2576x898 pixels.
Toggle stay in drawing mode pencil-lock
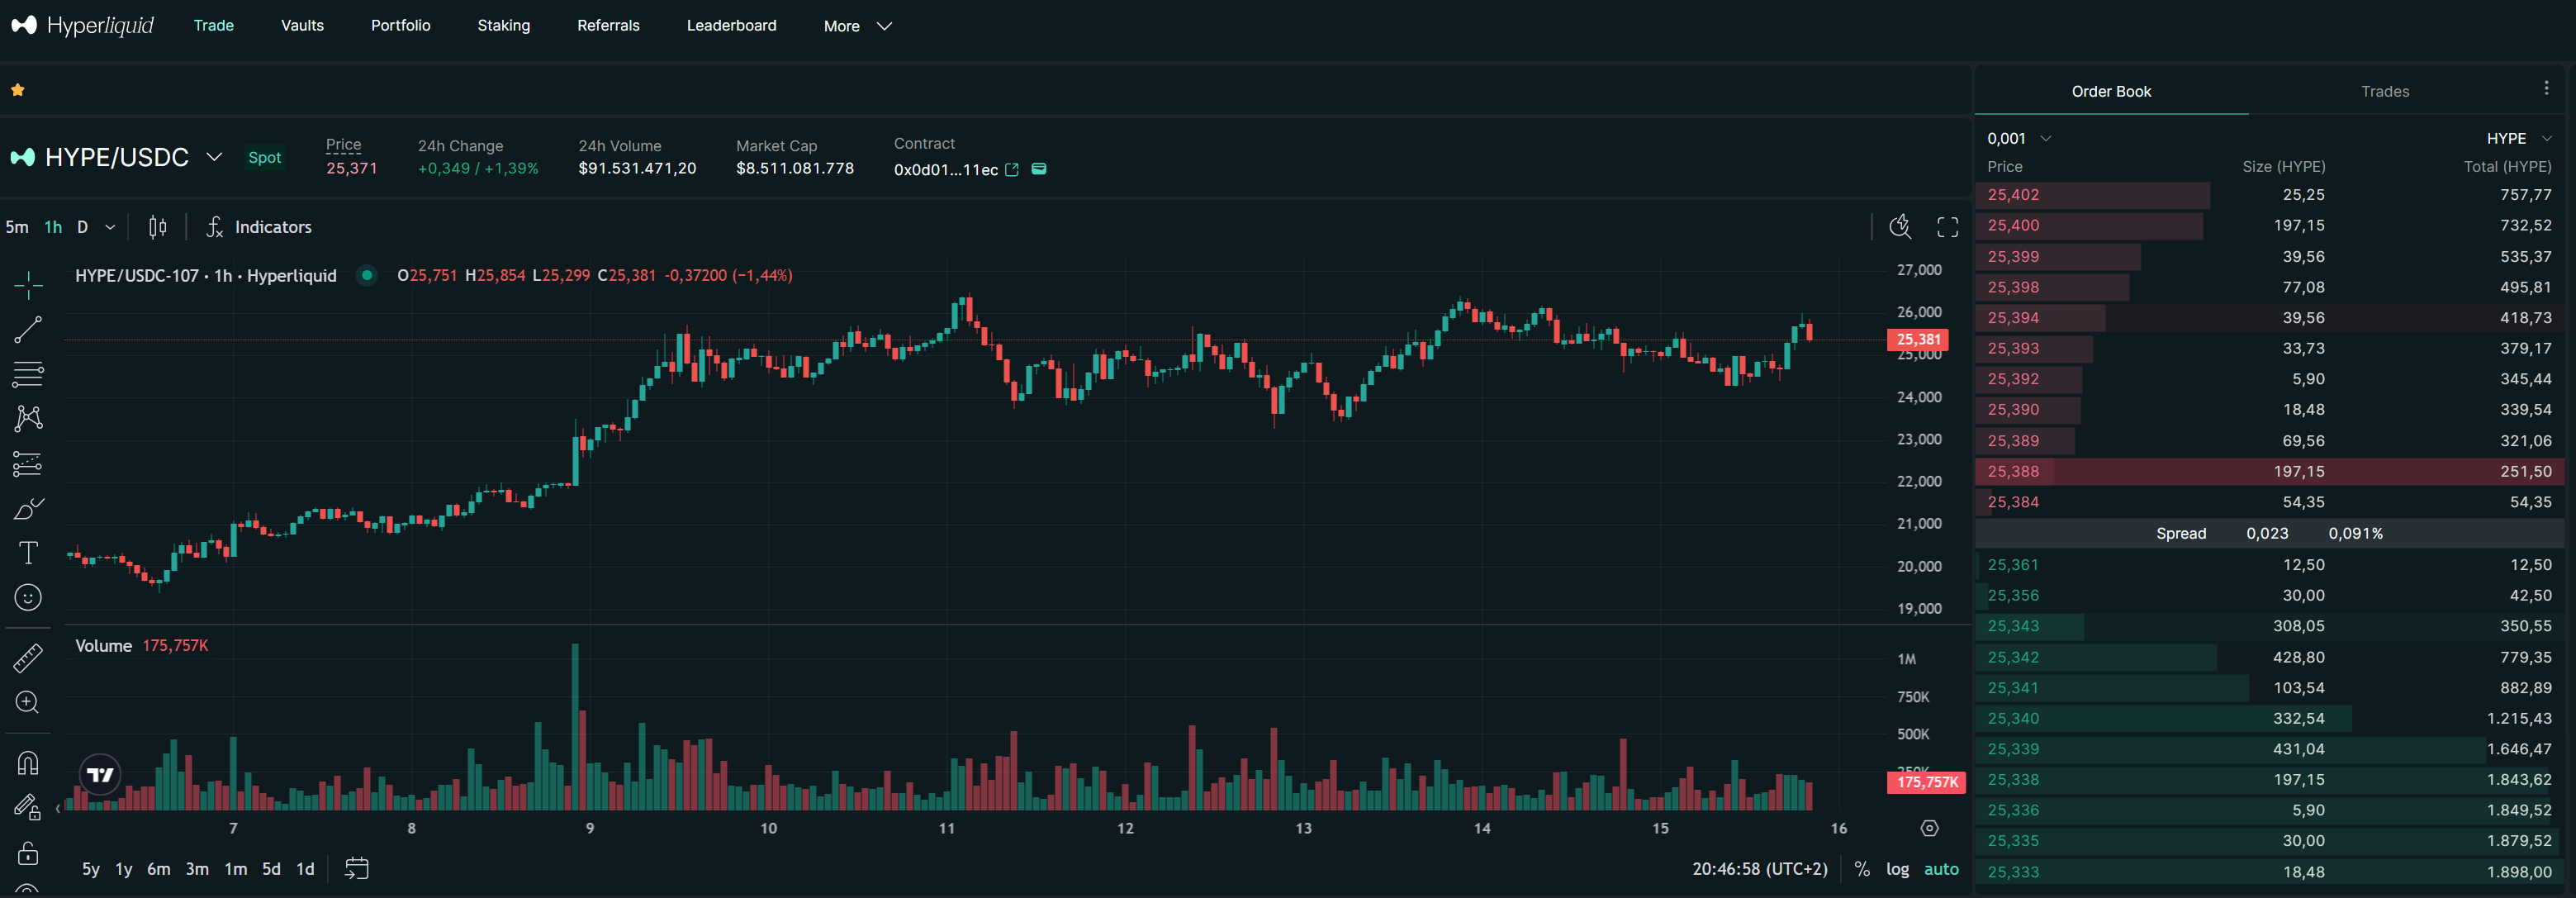[28, 807]
